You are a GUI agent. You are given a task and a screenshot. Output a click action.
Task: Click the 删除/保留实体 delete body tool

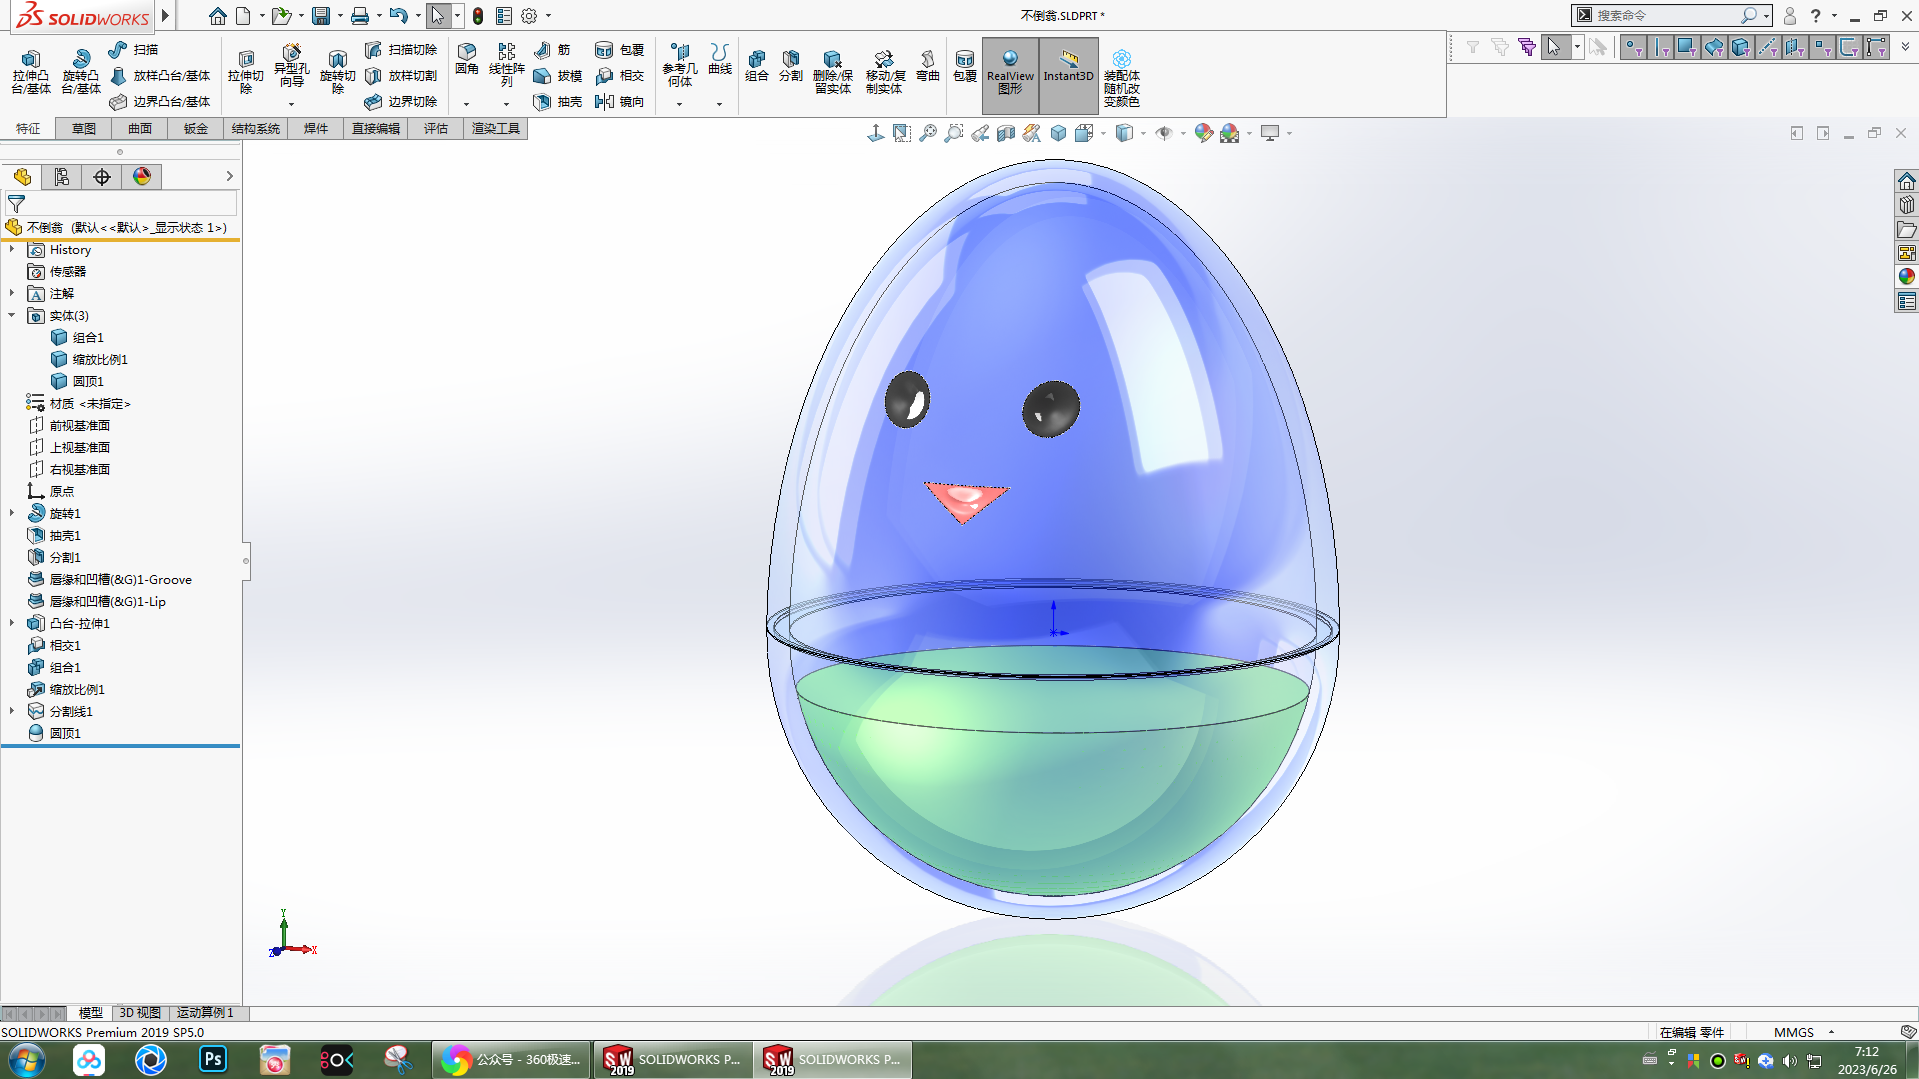coord(832,72)
